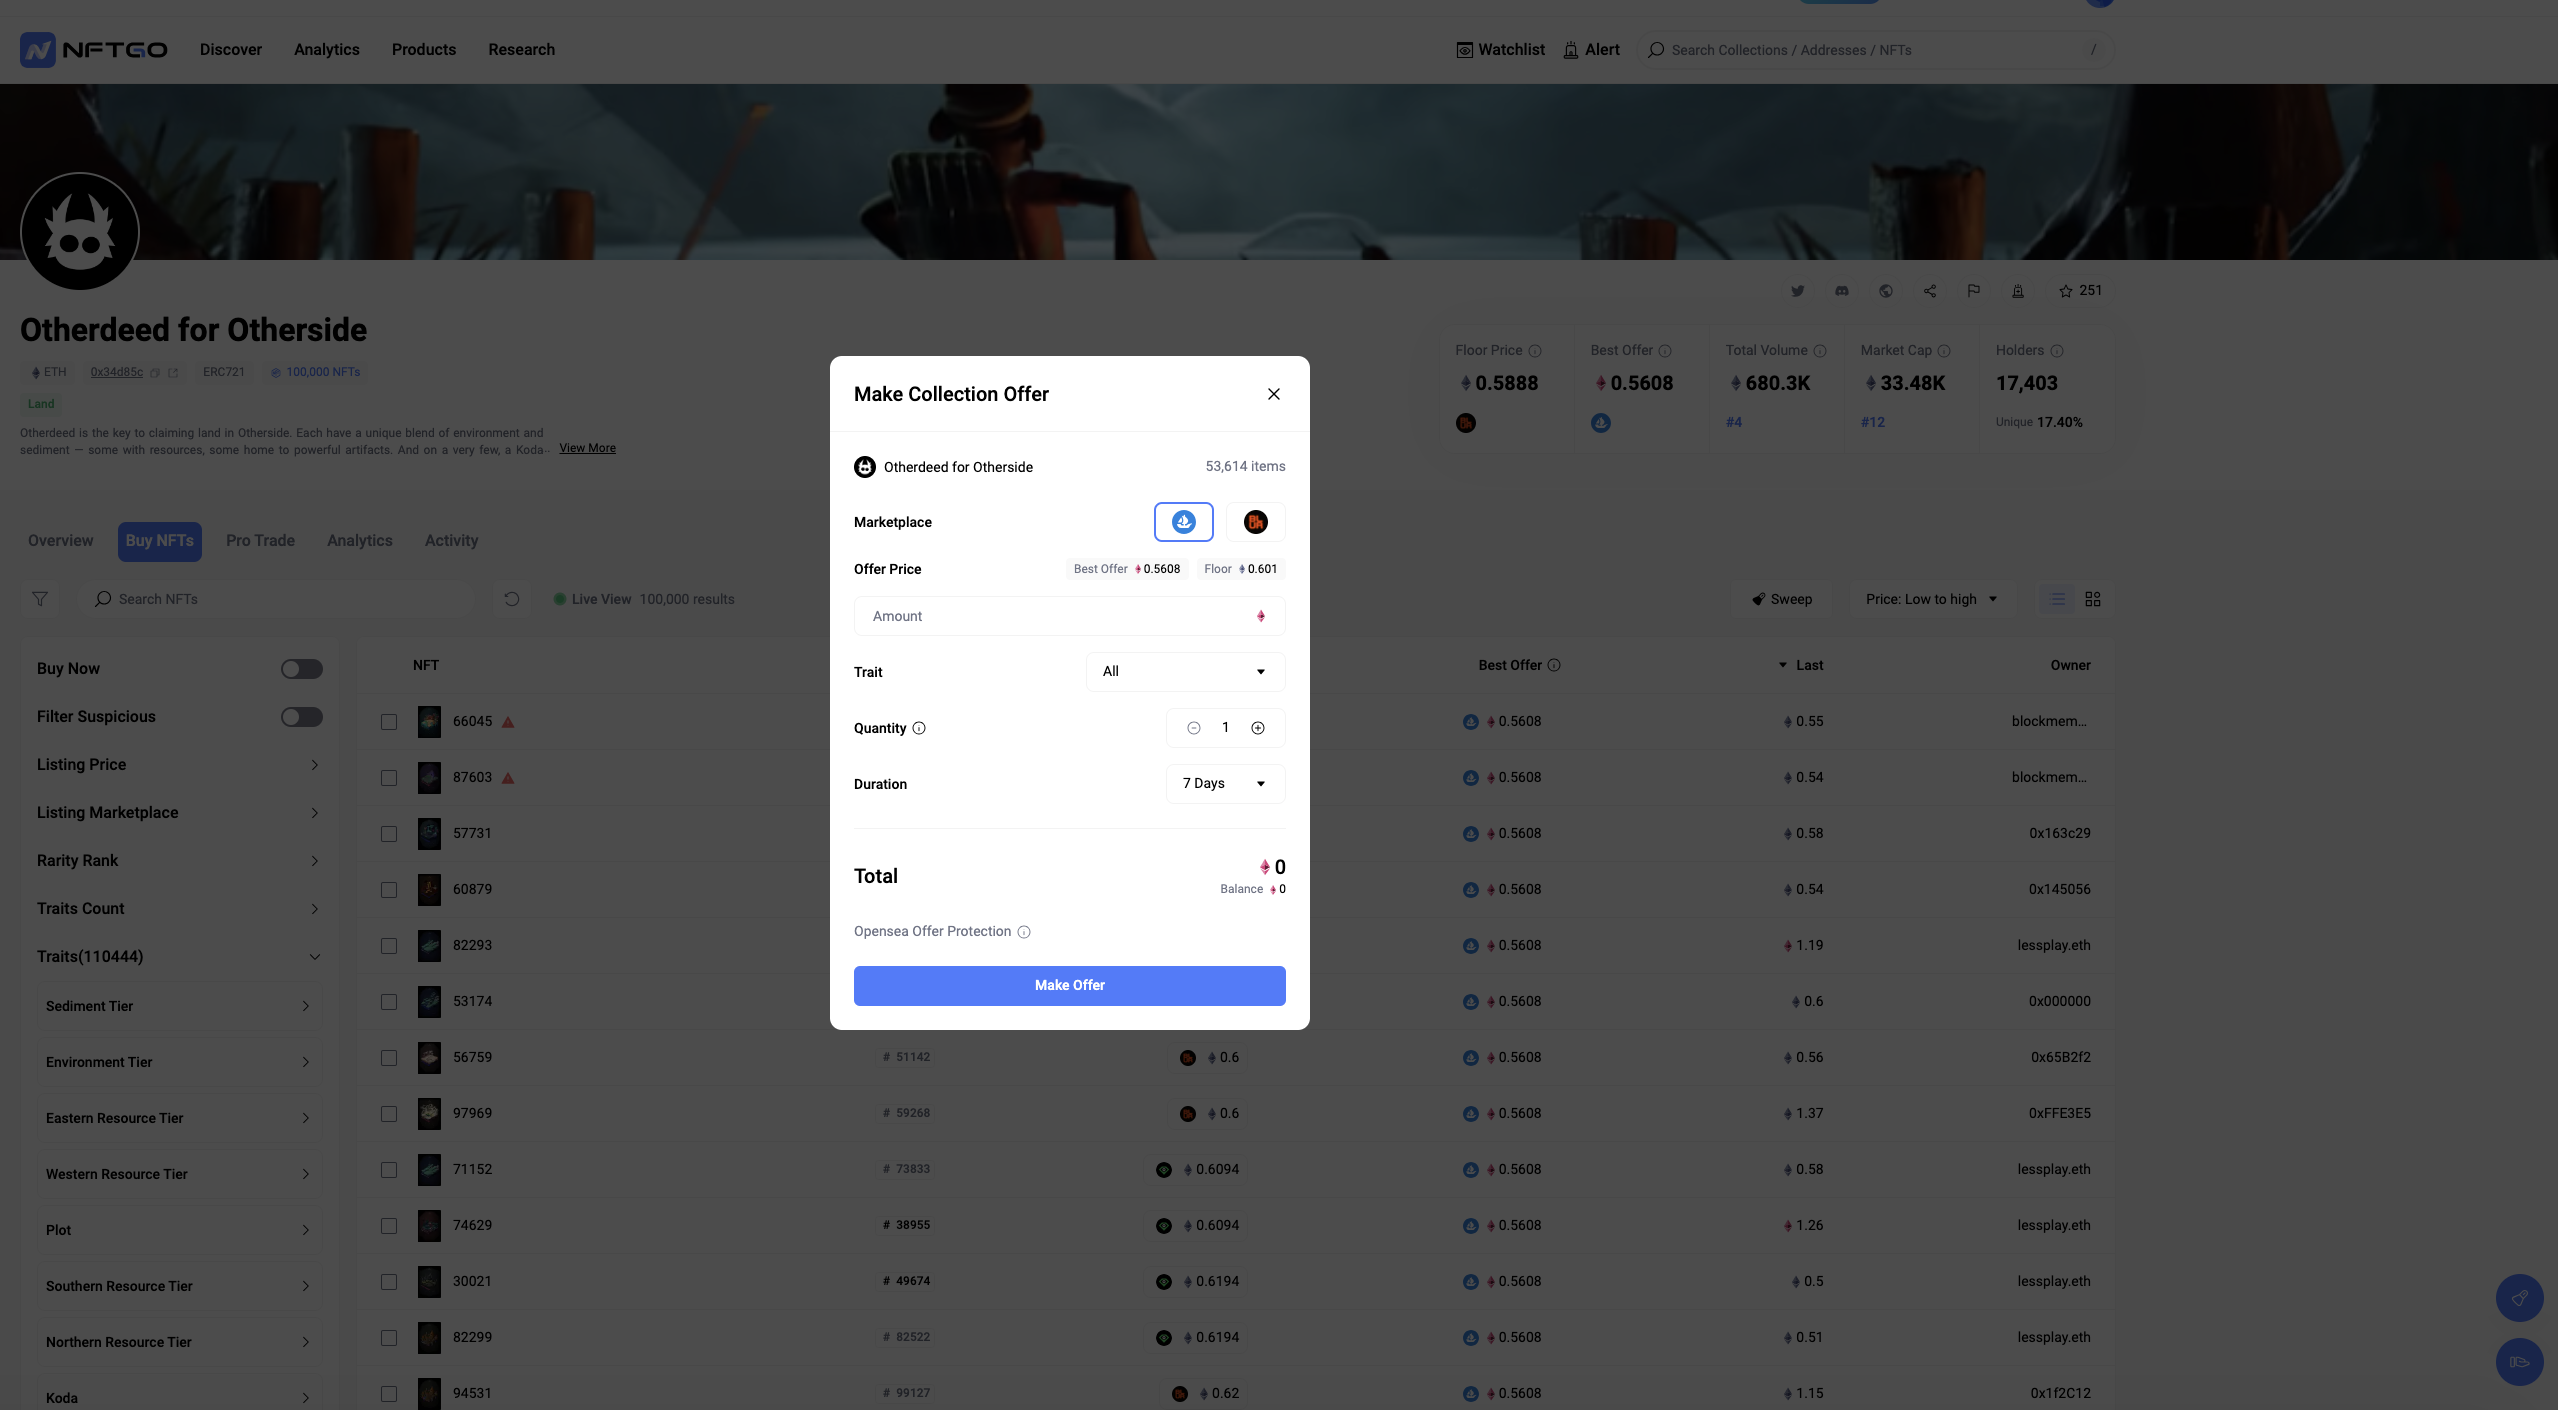Click the Make Offer button
Viewport: 2558px width, 1410px height.
[1069, 986]
